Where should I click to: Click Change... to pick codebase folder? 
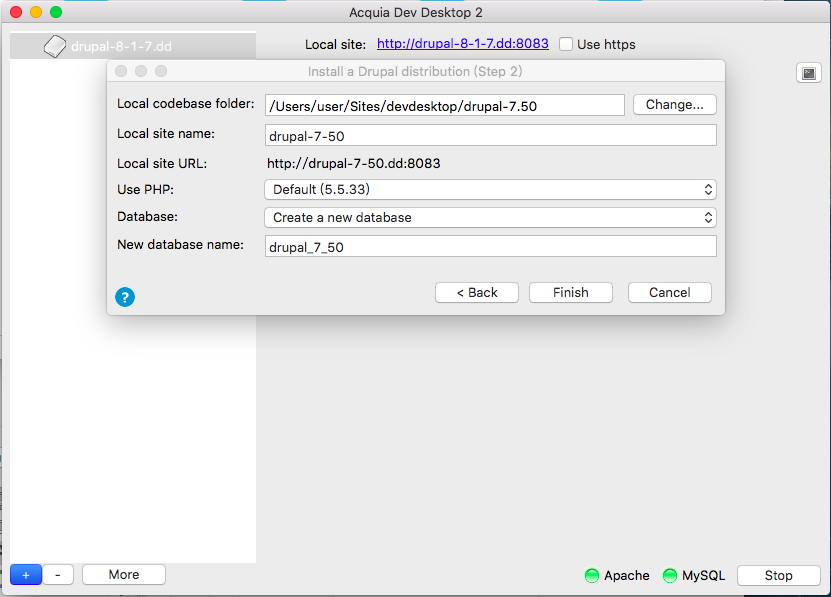(x=675, y=104)
